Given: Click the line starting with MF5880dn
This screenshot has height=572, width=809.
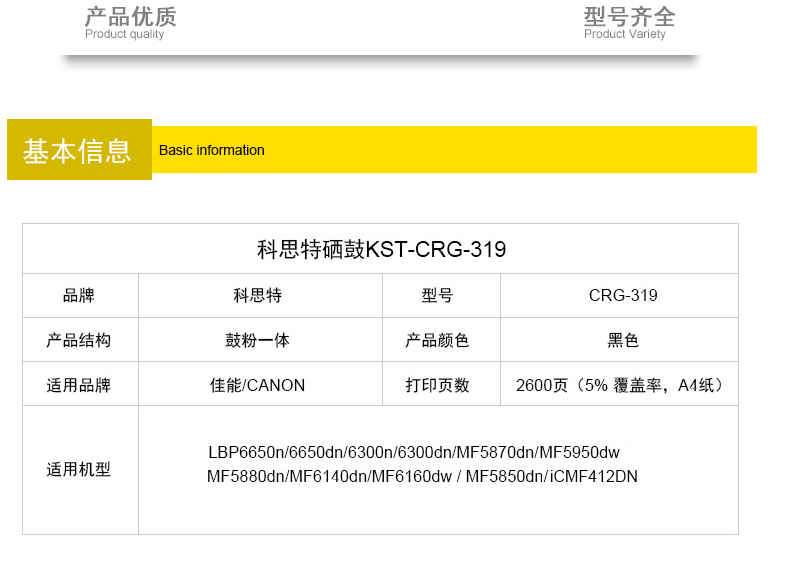Looking at the screenshot, I should [x=422, y=476].
